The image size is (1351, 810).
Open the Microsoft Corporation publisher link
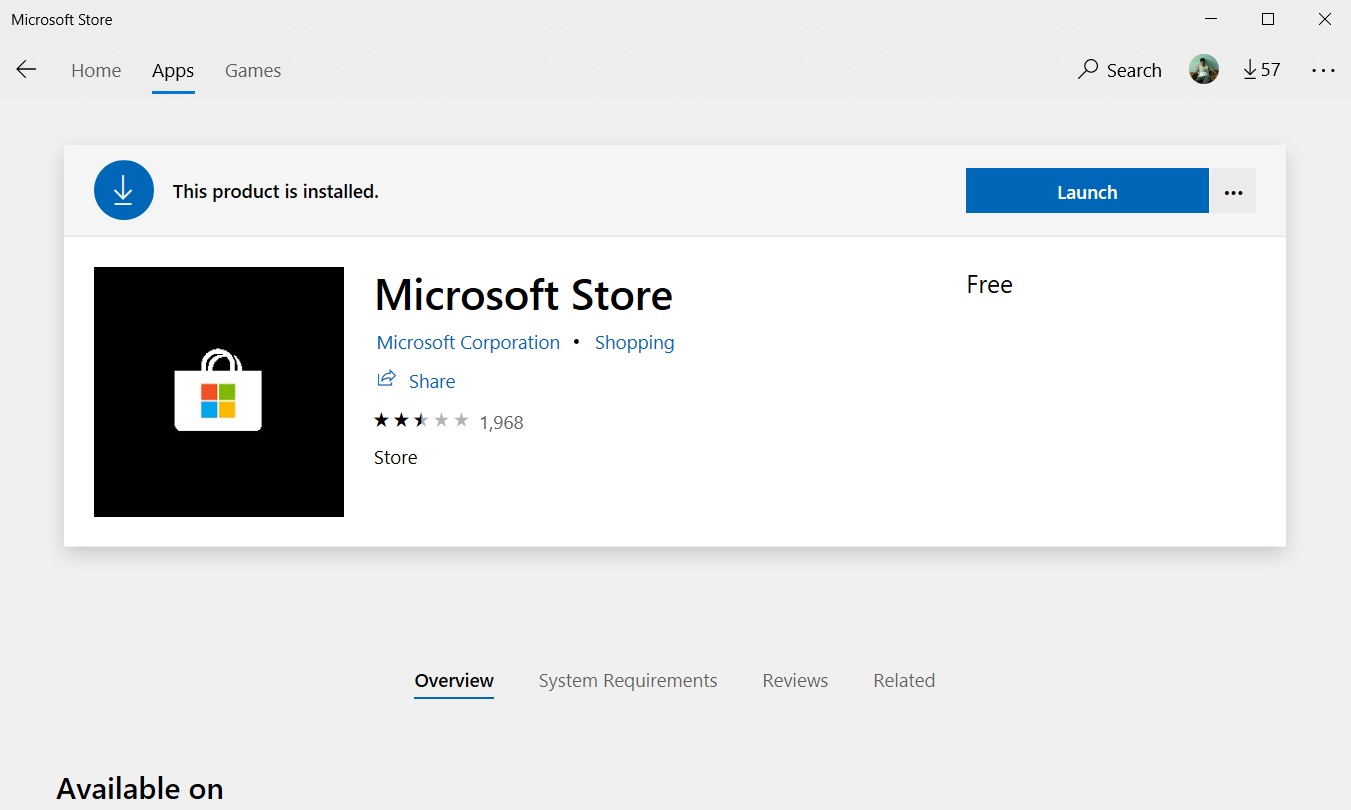(468, 342)
